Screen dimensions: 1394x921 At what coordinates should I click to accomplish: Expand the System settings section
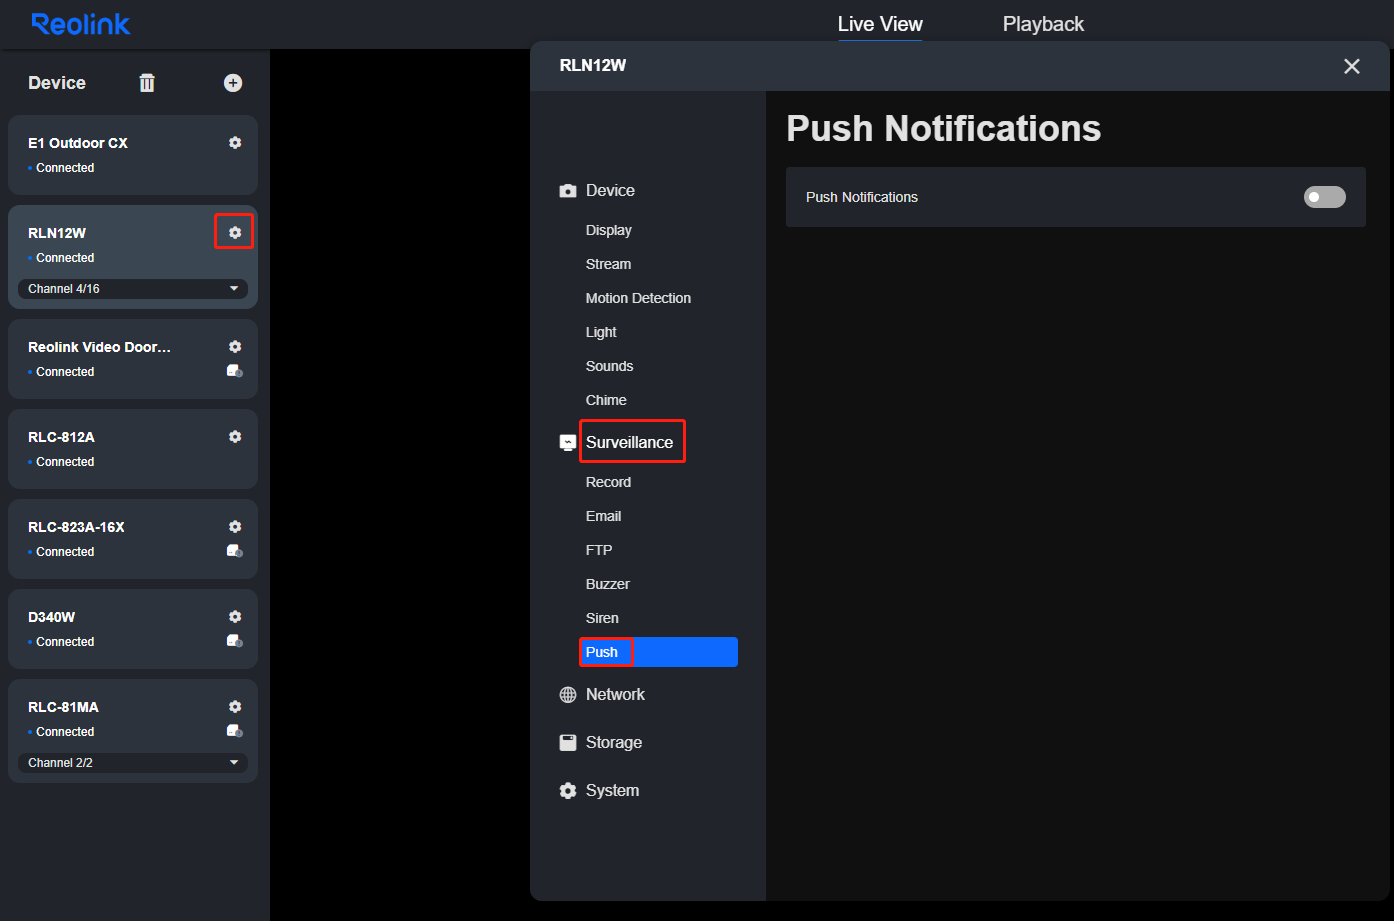612,791
